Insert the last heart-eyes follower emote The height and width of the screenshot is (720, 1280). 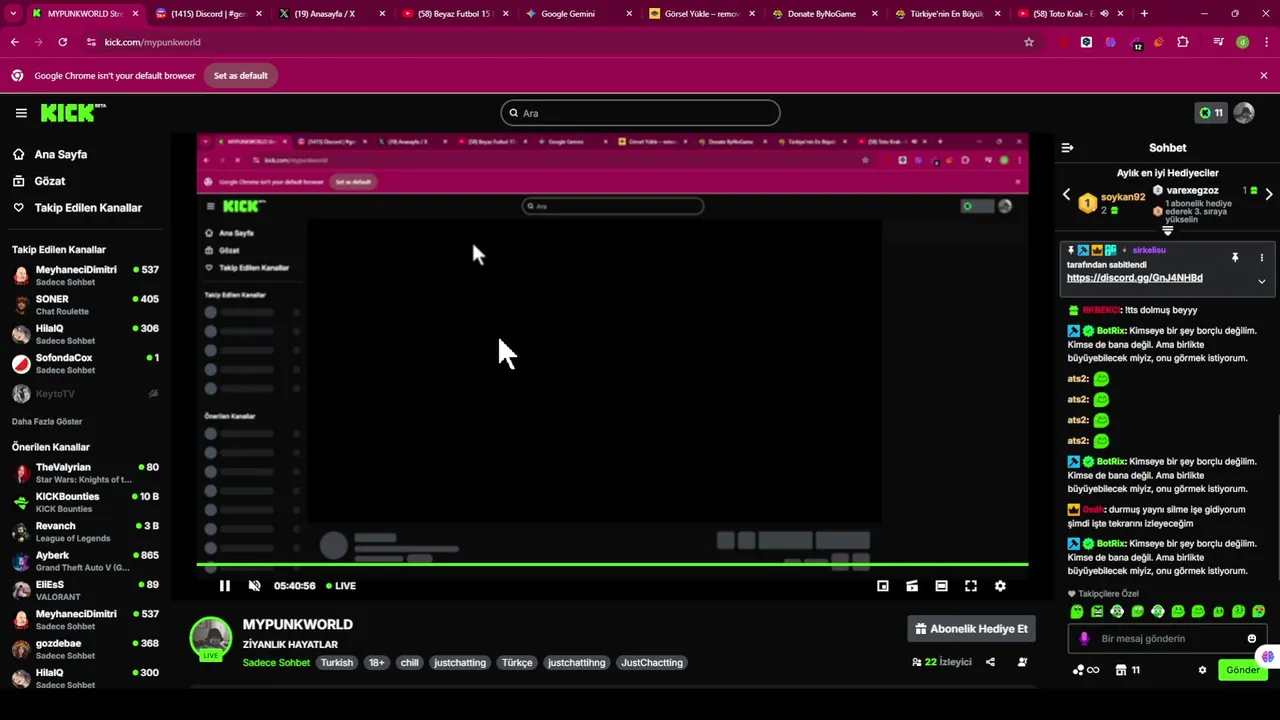coord(1259,611)
